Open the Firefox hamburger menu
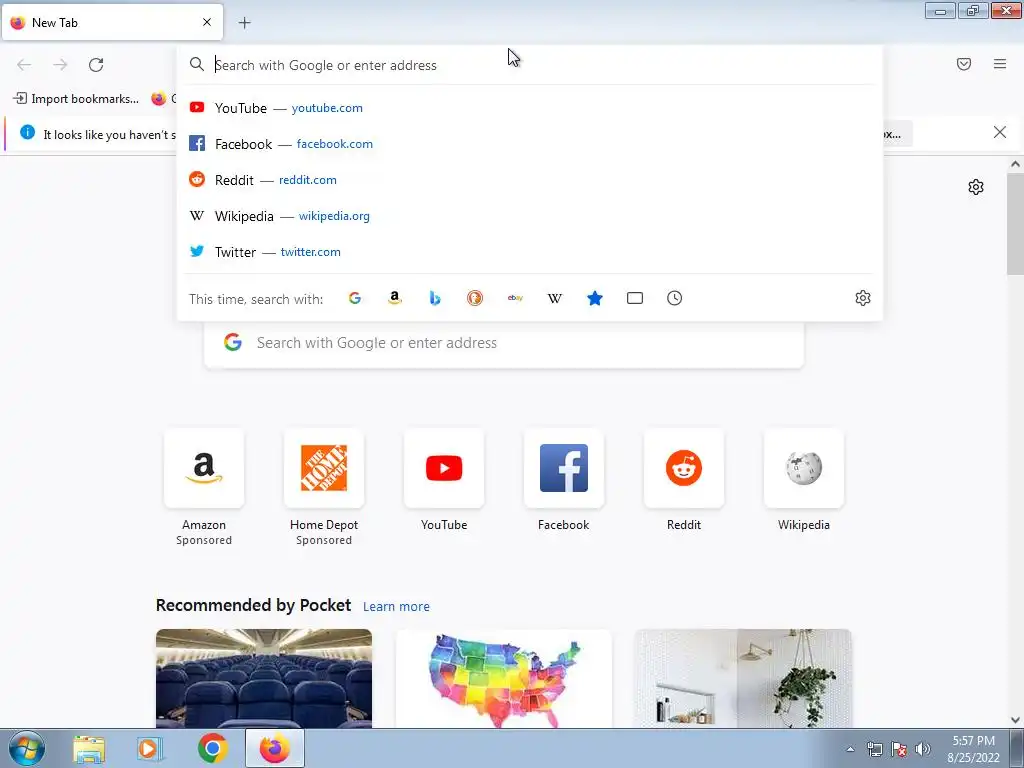Screen dimensions: 1024x768 (x=1000, y=64)
